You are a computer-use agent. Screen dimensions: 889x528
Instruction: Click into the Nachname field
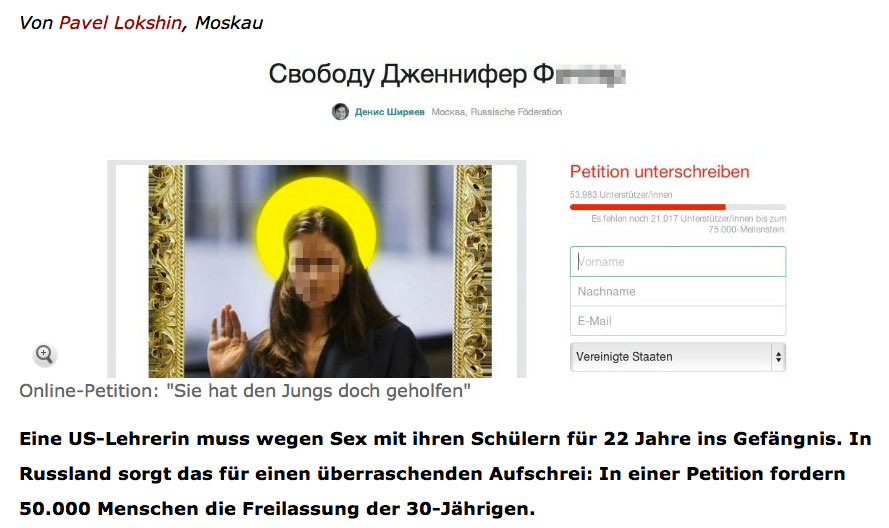678,292
